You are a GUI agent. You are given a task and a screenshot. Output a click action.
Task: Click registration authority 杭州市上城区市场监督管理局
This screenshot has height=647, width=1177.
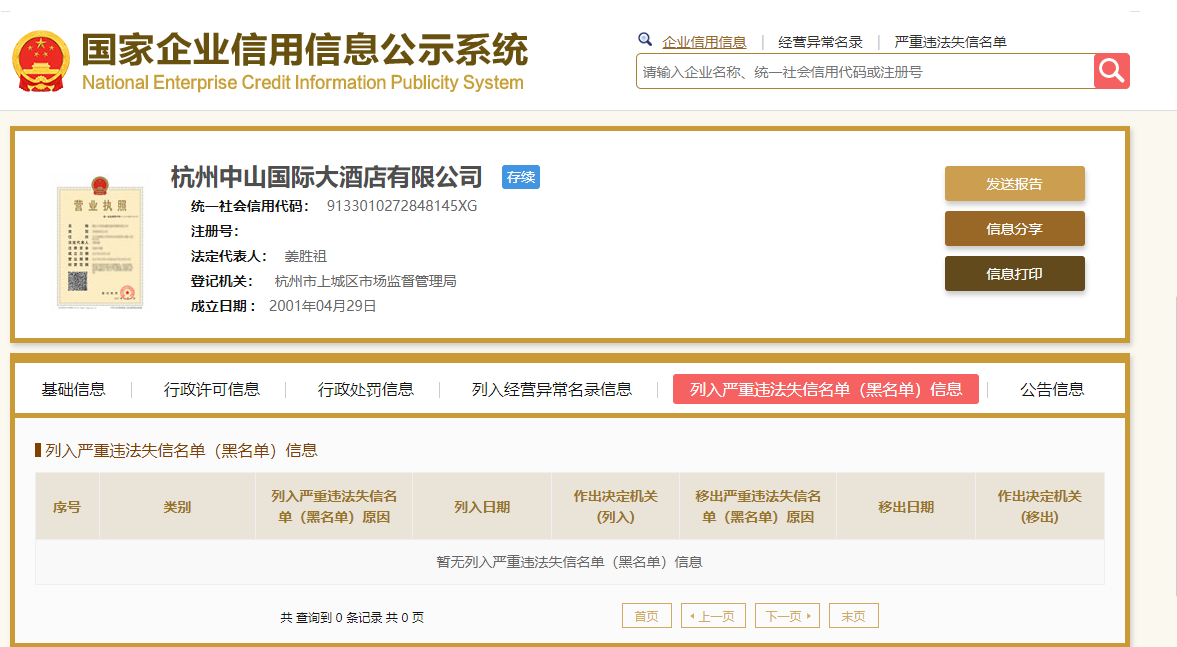[366, 281]
